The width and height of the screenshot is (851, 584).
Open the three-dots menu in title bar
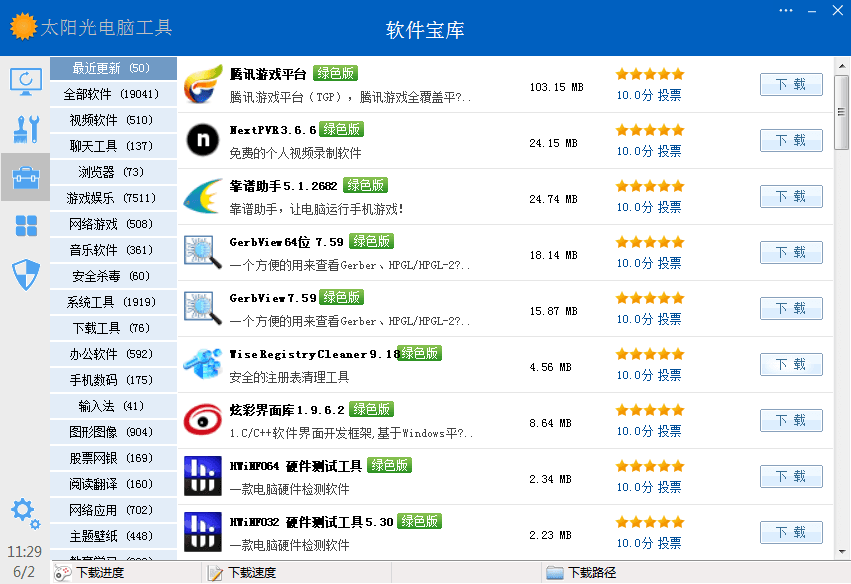click(786, 11)
